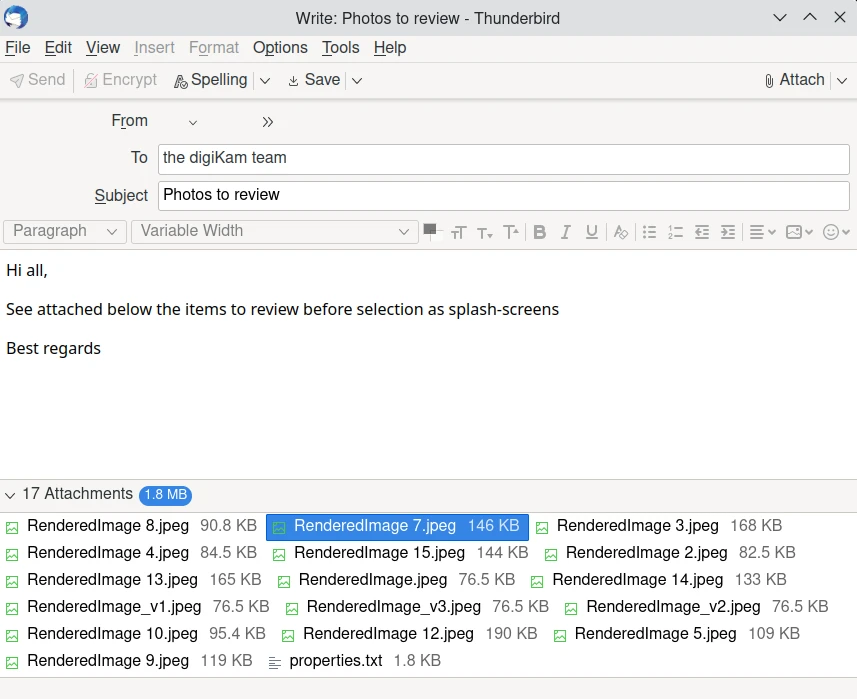This screenshot has height=699, width=857.
Task: Open the Options menu
Action: (x=280, y=48)
